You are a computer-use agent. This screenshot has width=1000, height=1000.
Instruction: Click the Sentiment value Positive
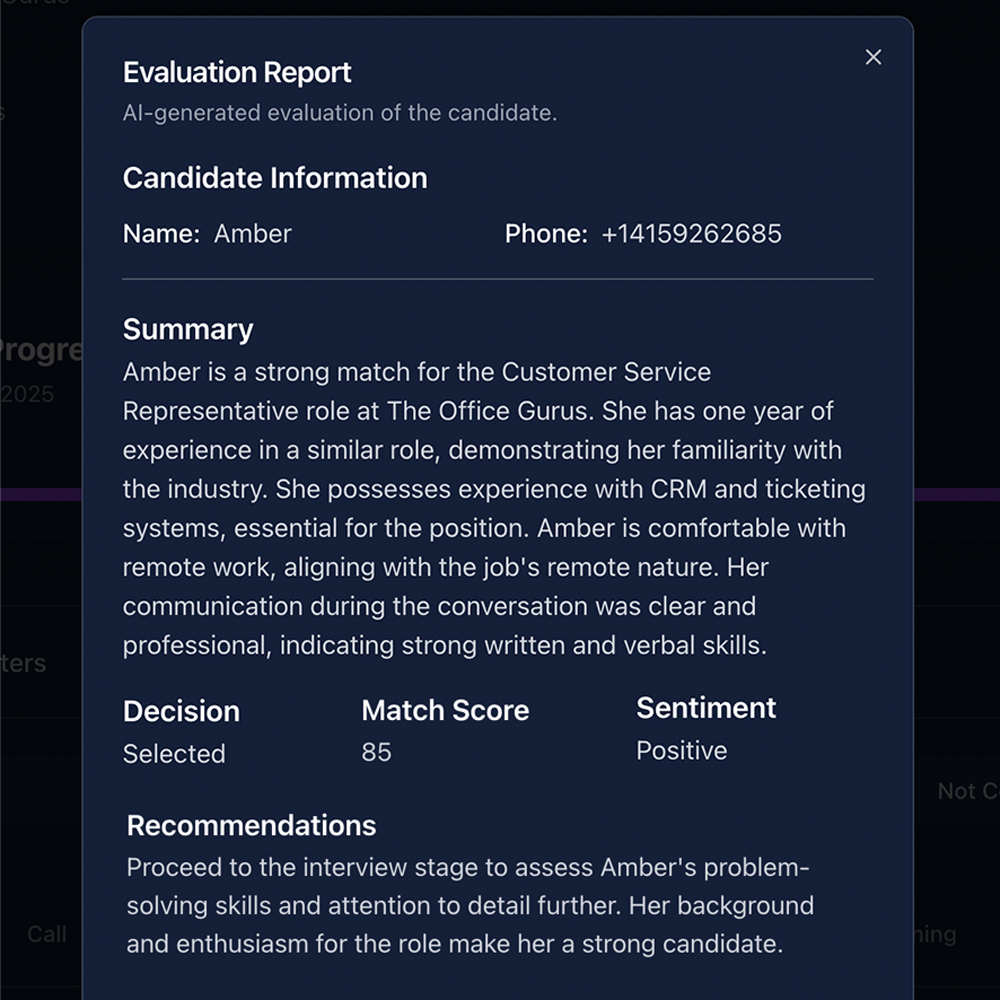[x=681, y=750]
